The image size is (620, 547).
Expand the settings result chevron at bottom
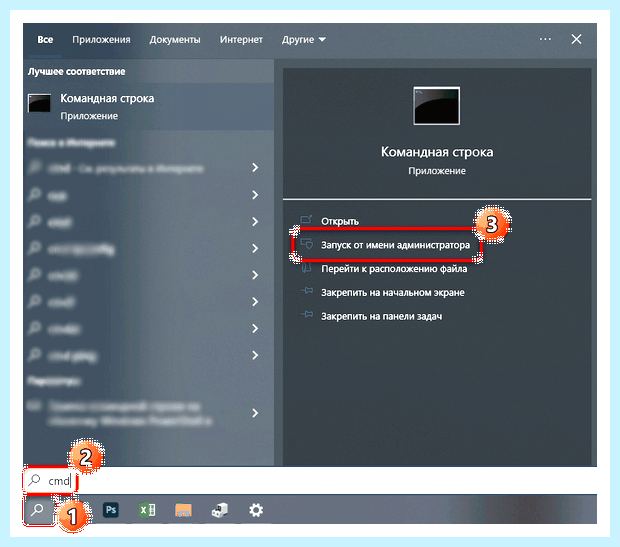(x=255, y=413)
